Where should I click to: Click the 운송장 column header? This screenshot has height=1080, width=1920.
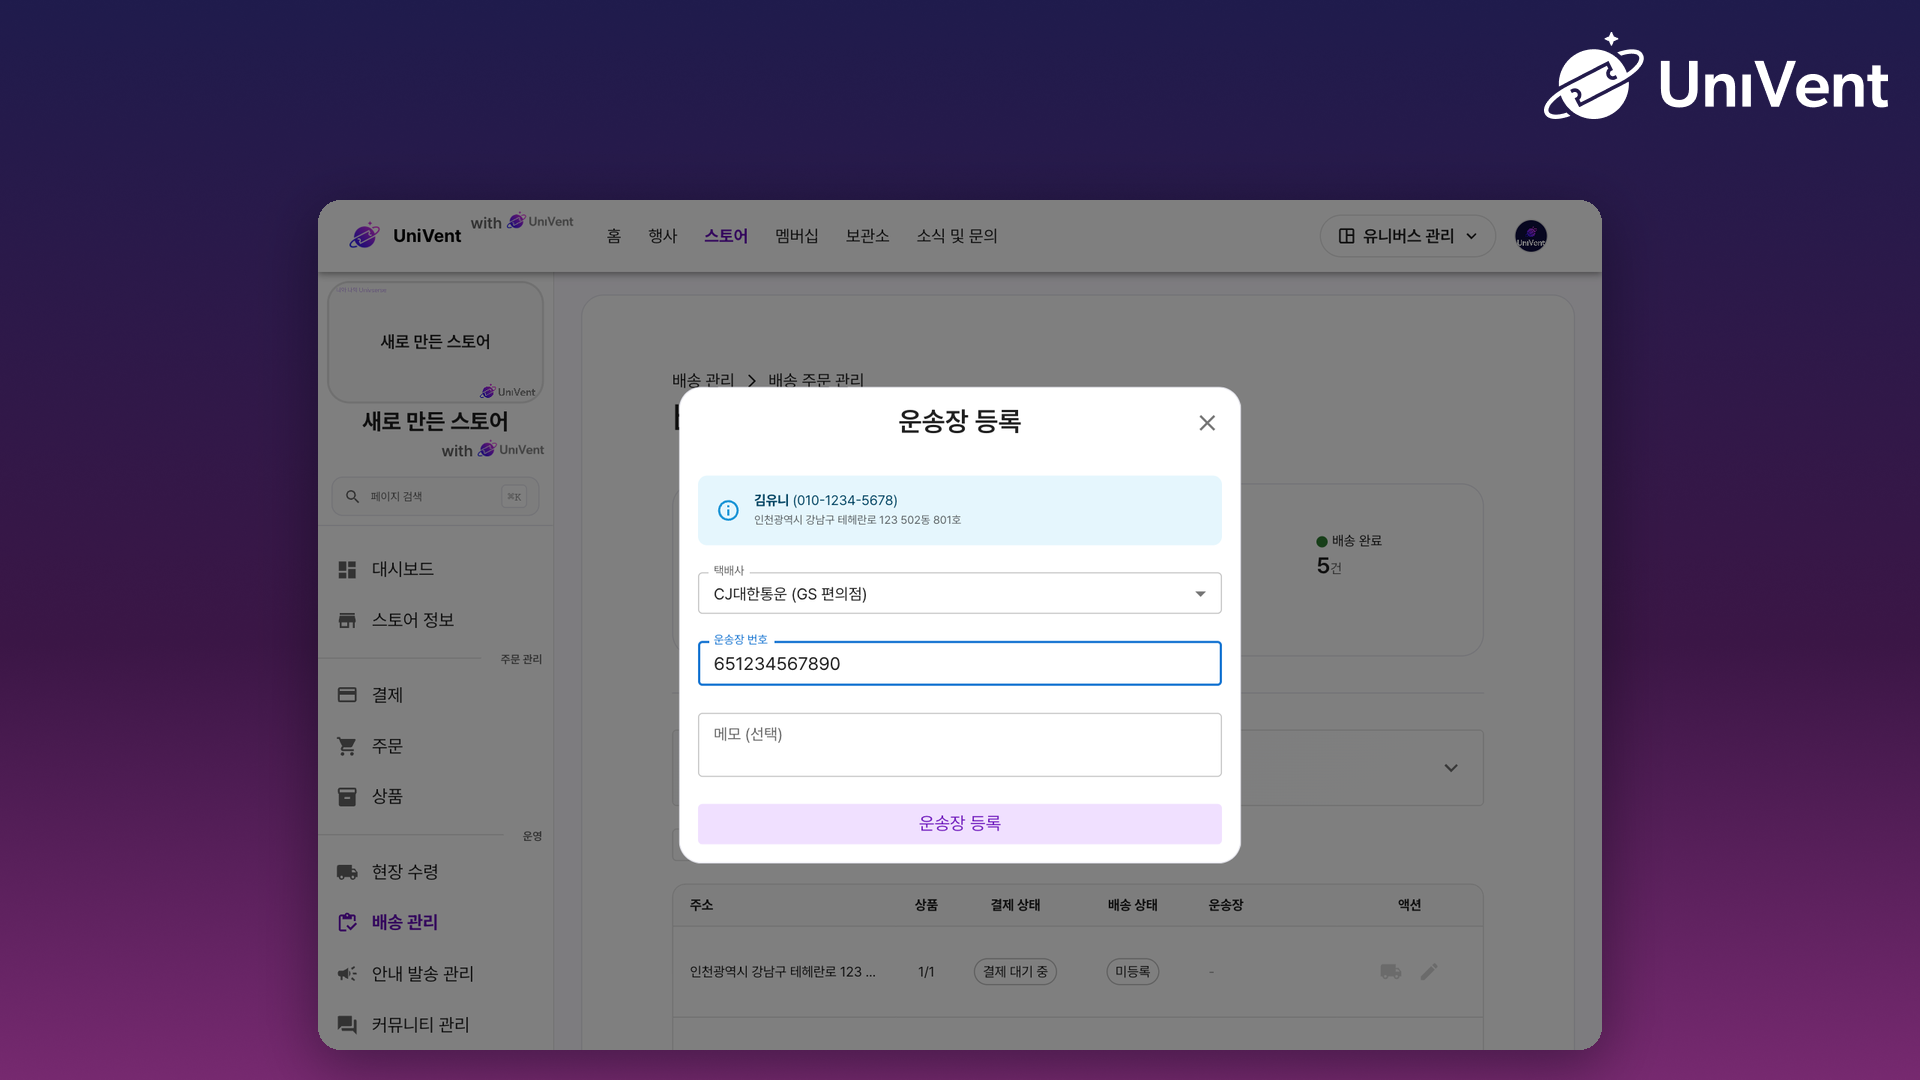pos(1225,905)
